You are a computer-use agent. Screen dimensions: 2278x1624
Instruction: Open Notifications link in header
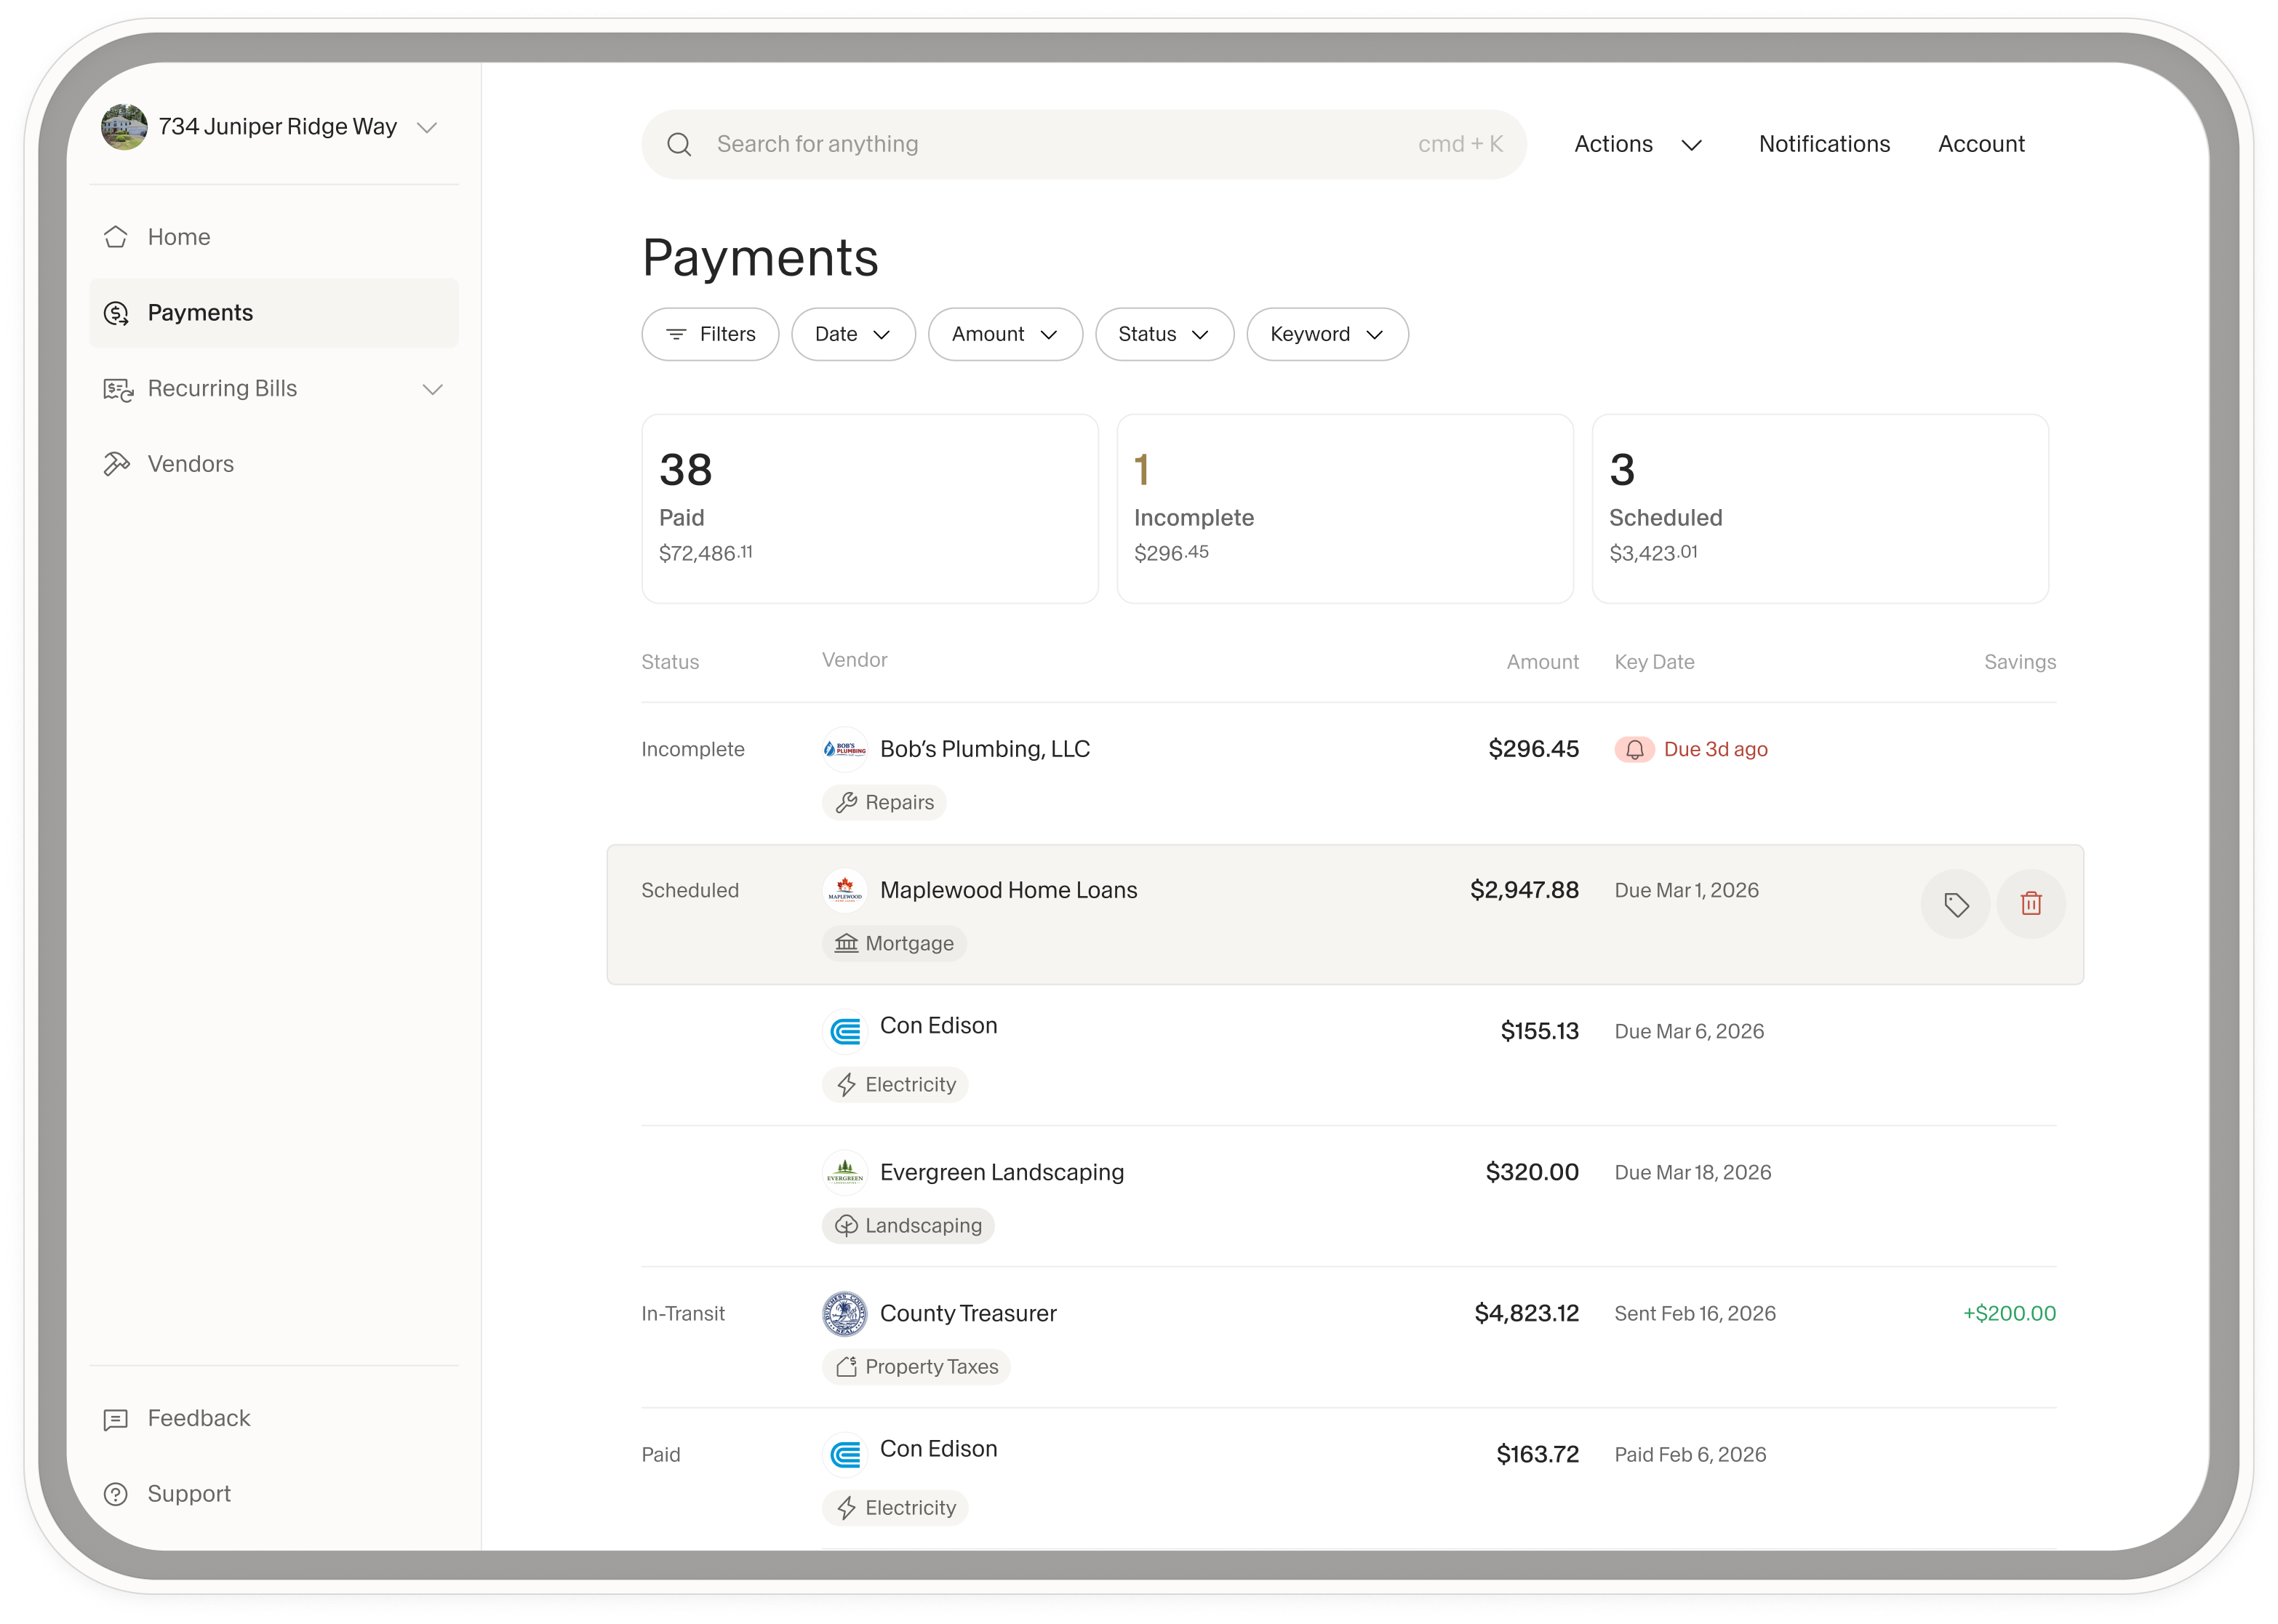[x=1823, y=144]
